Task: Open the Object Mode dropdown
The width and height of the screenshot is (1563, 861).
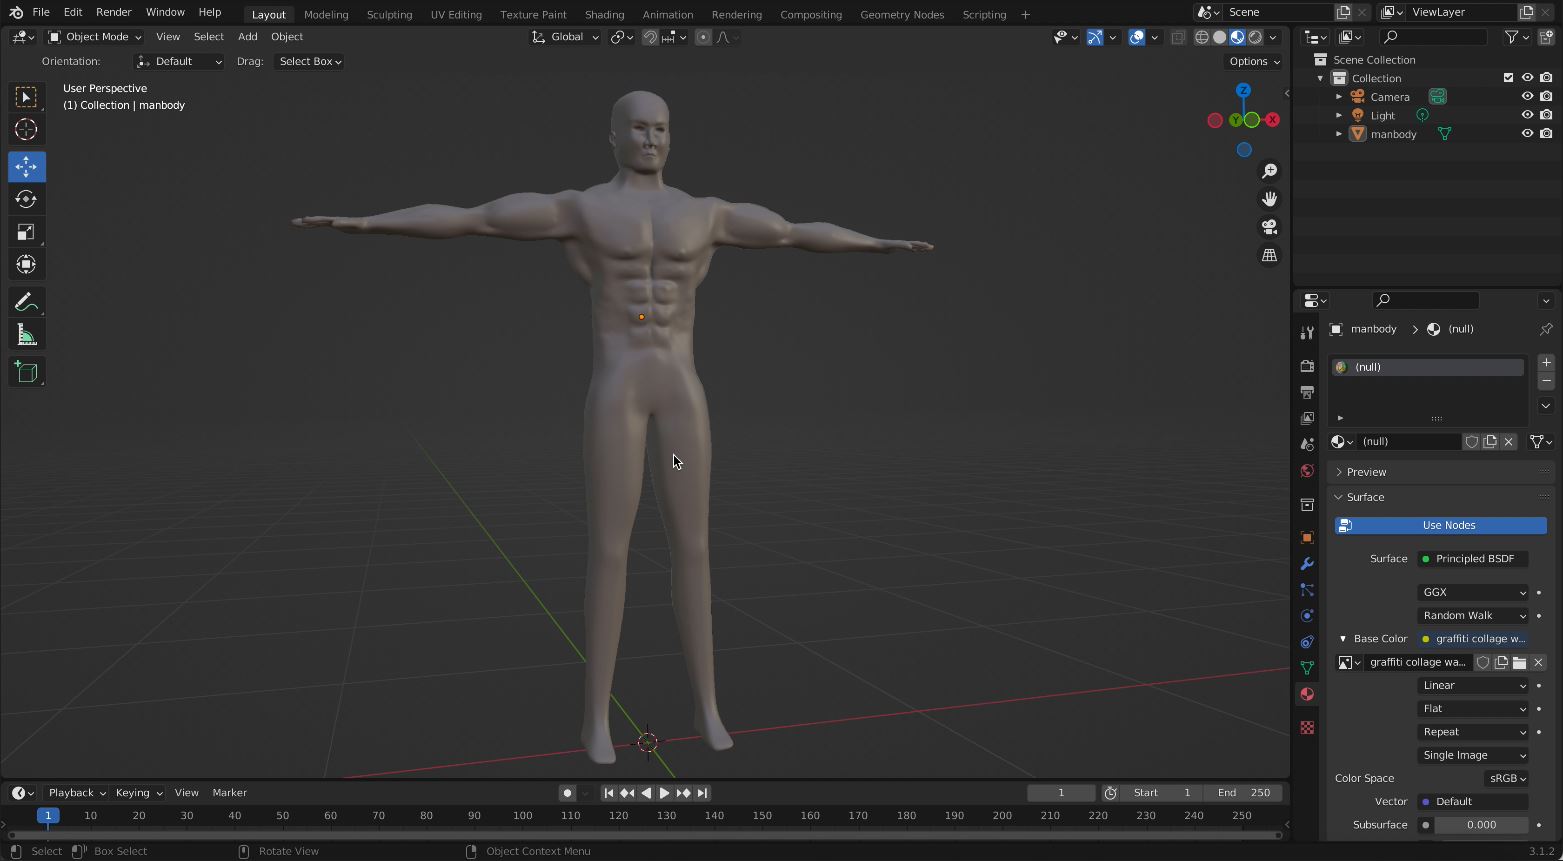Action: tap(95, 37)
